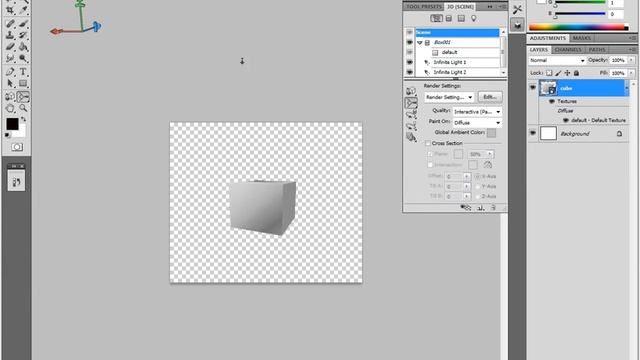The image size is (640, 360).
Task: Select the Eraser tool
Action: pyautogui.click(x=10, y=47)
